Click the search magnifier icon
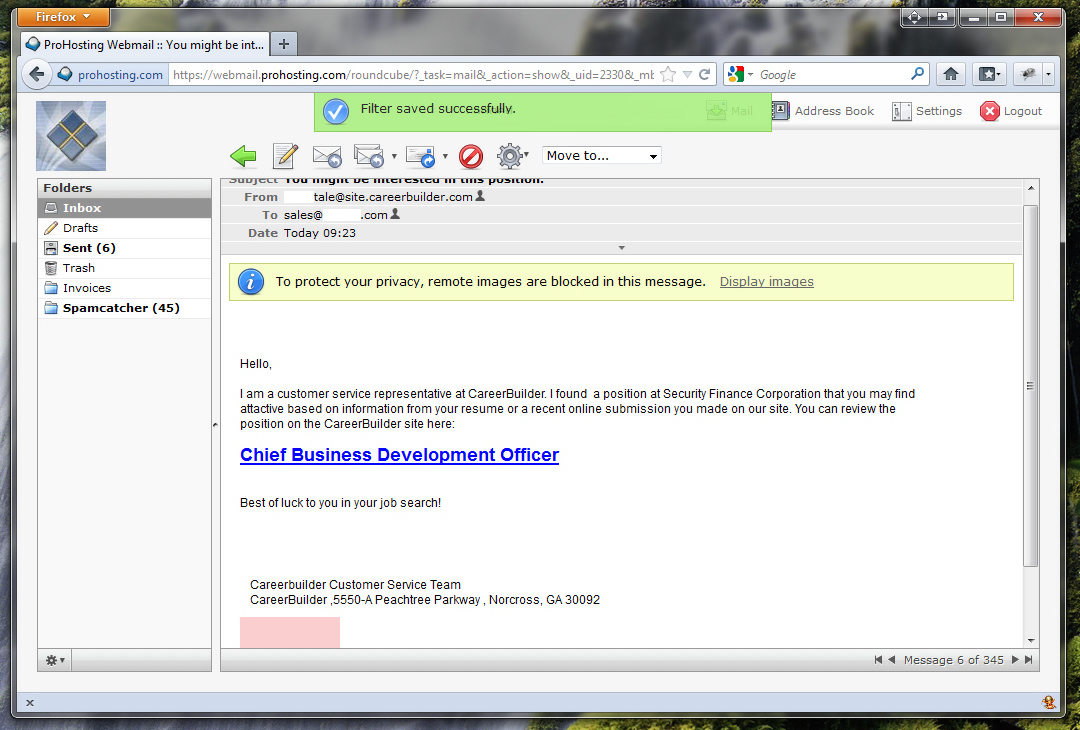The image size is (1080, 730). [x=917, y=74]
